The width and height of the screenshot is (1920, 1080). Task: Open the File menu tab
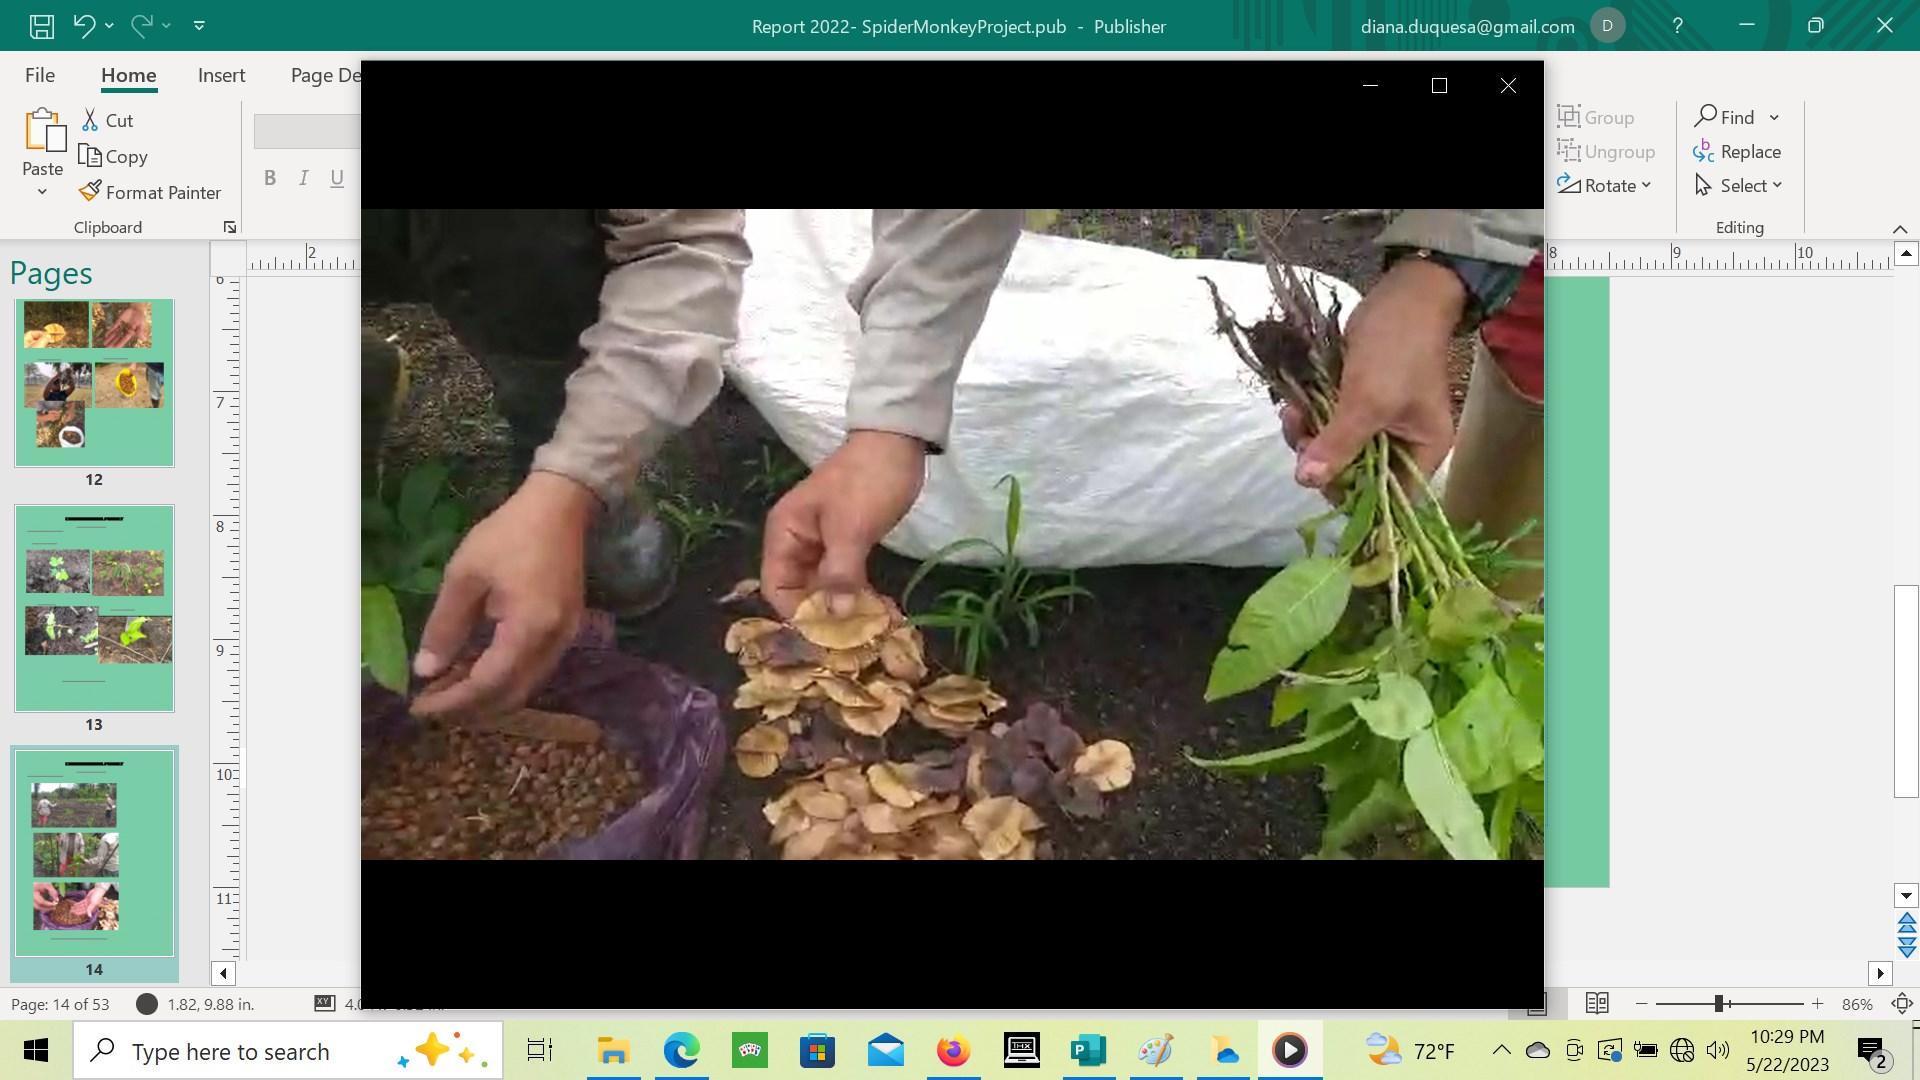click(x=40, y=75)
